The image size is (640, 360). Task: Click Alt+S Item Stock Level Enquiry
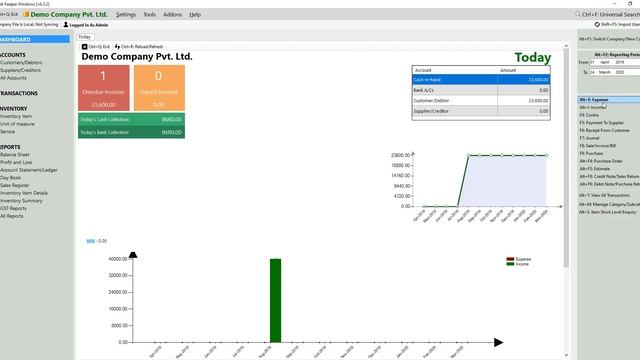(x=608, y=212)
